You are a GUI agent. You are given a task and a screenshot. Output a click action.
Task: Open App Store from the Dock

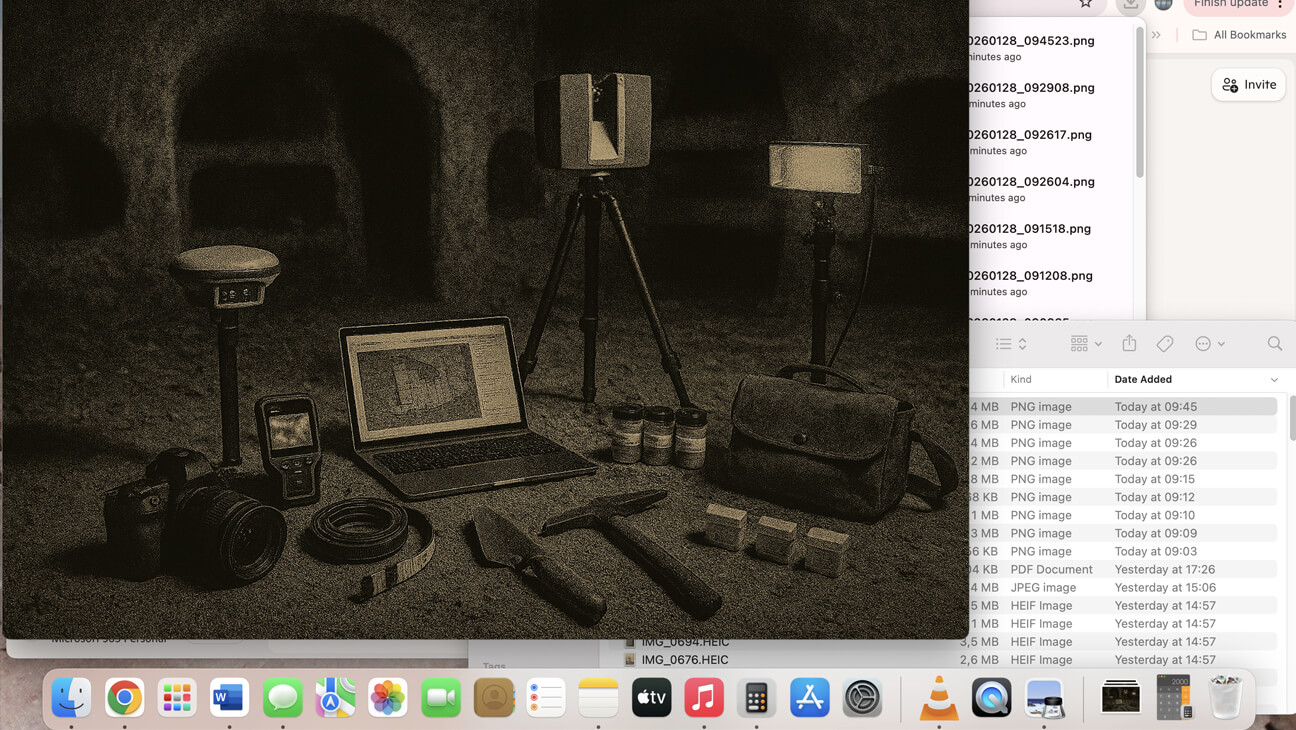(809, 697)
